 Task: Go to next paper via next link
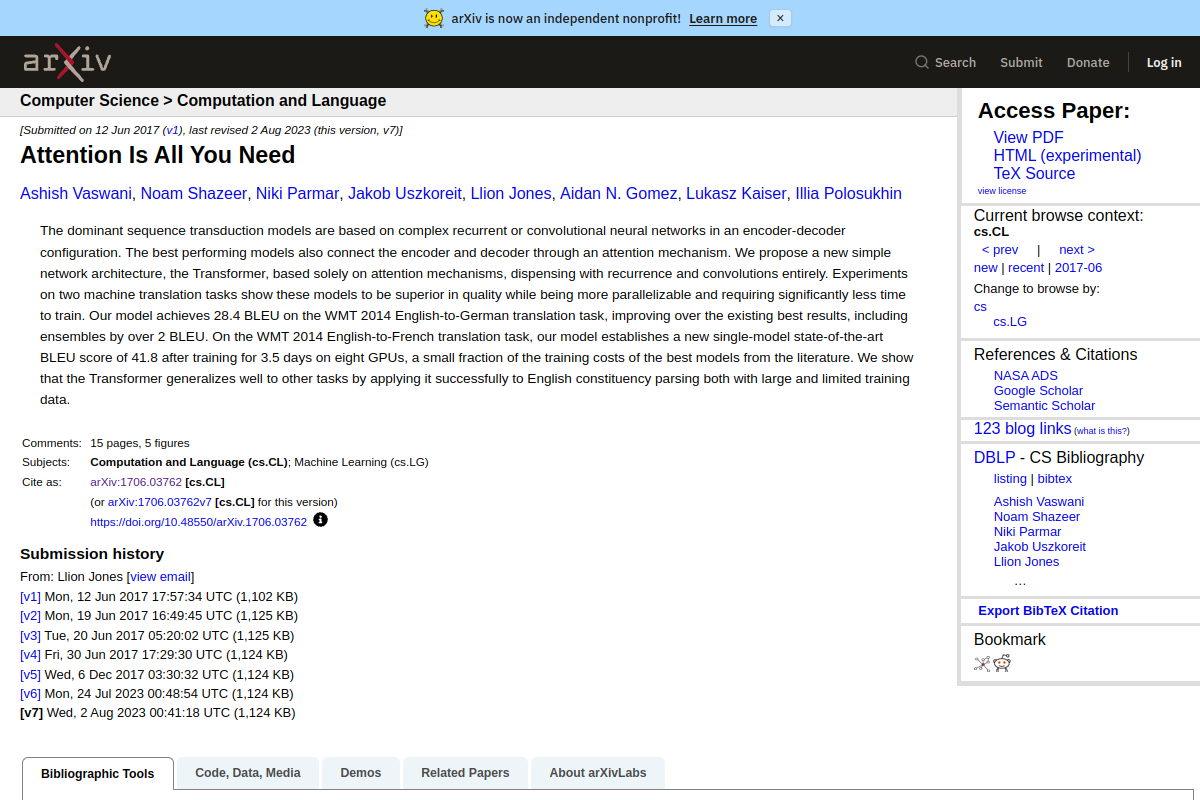pyautogui.click(x=1077, y=249)
